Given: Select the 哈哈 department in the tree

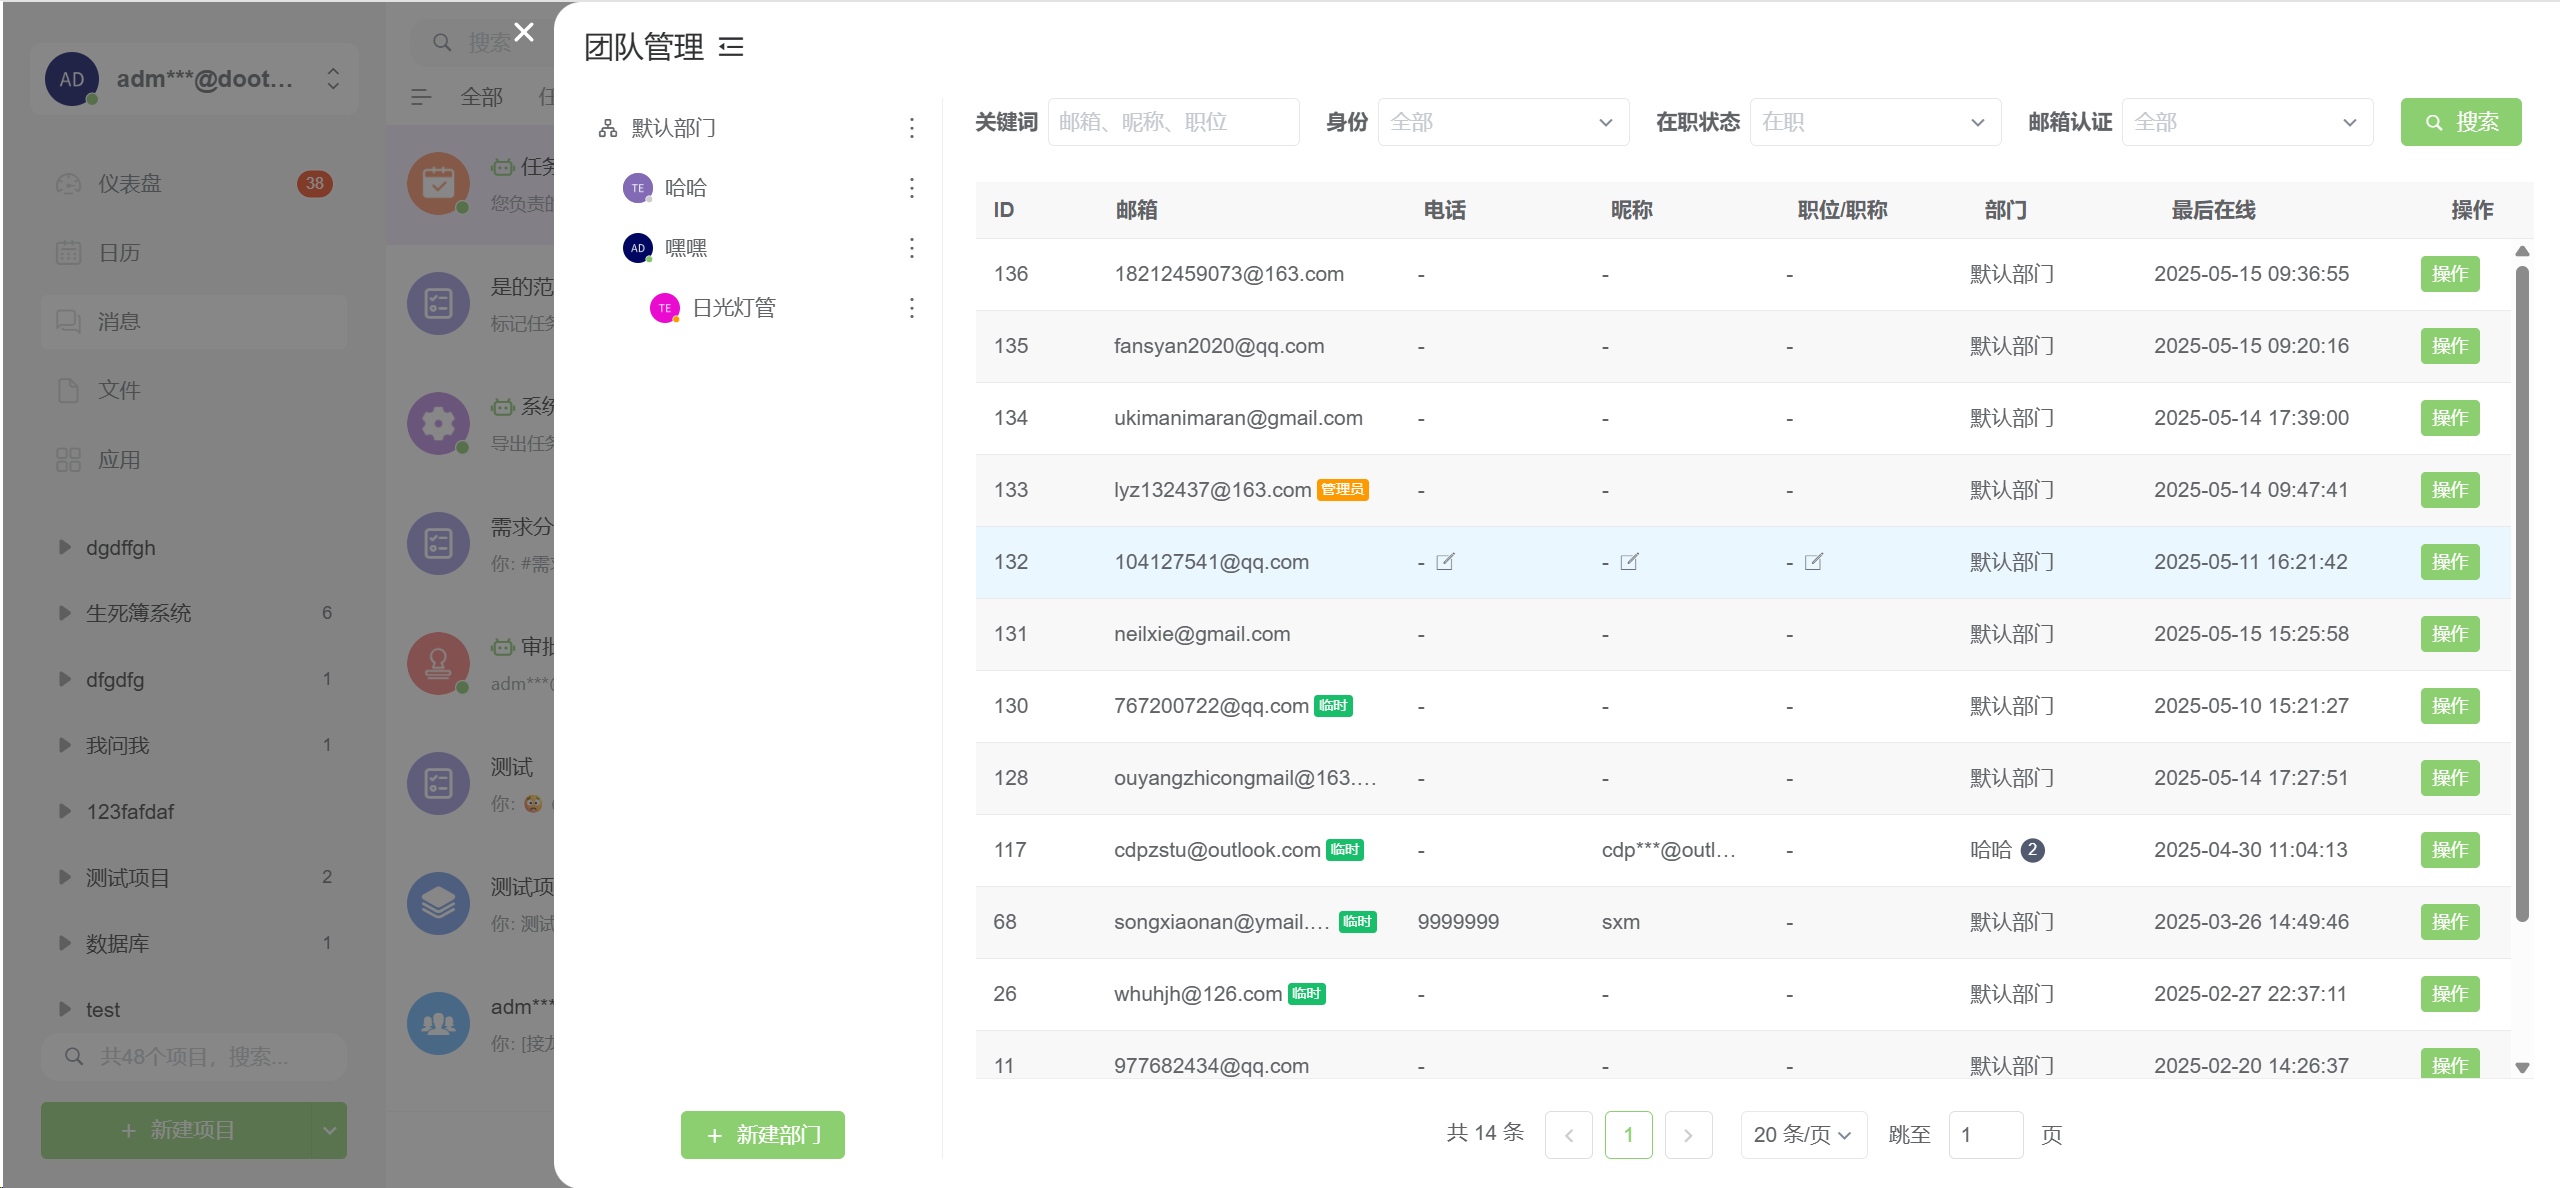Looking at the screenshot, I should tap(686, 188).
